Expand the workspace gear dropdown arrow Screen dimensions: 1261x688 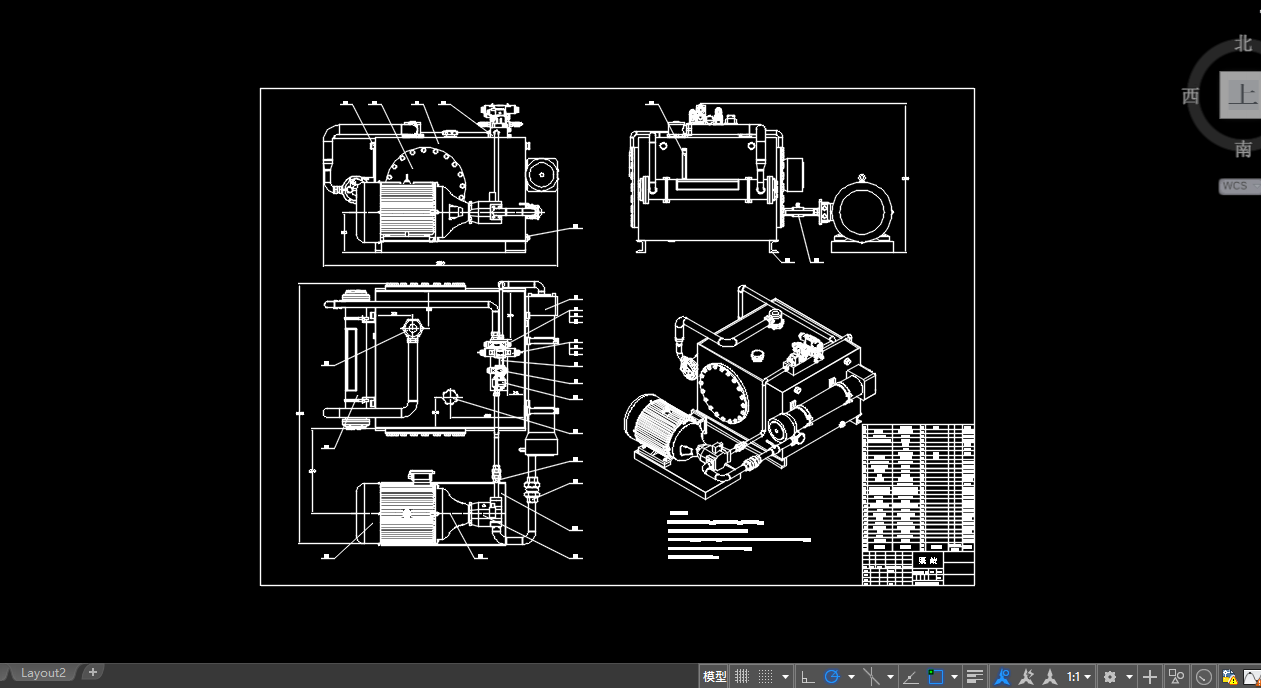(x=1129, y=677)
